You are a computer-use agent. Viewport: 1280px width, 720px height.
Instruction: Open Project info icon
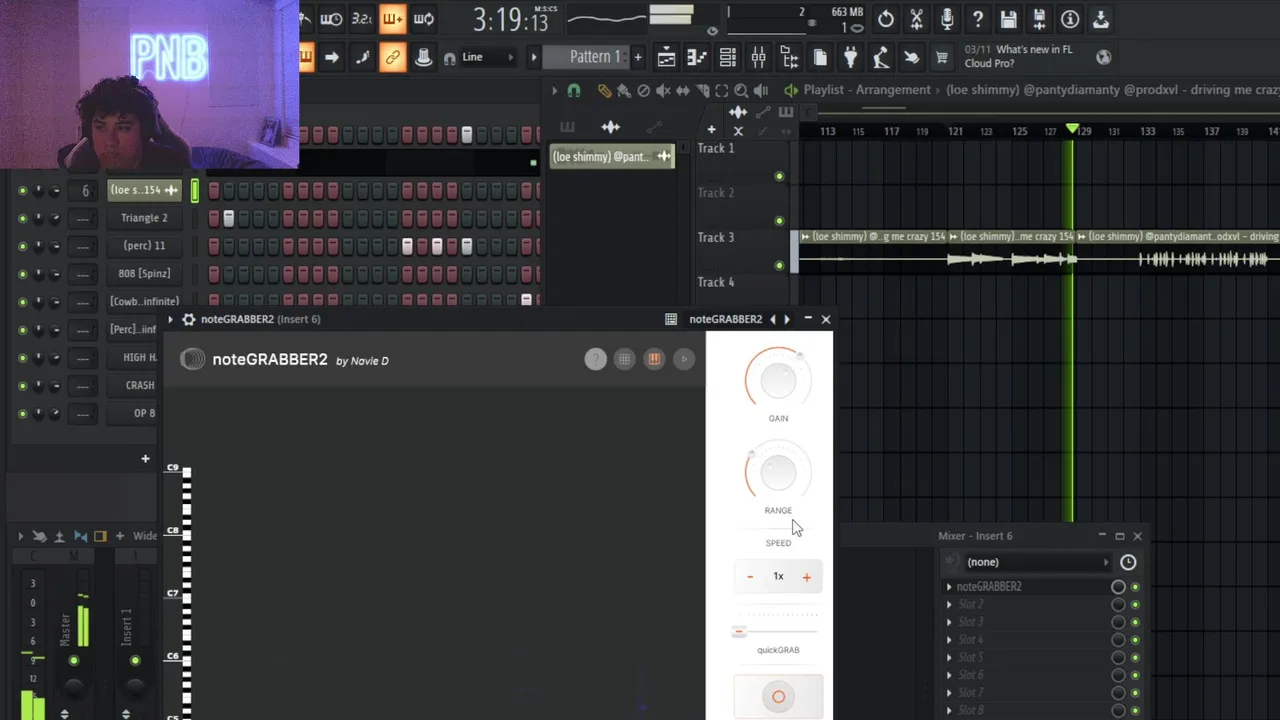tap(1070, 19)
